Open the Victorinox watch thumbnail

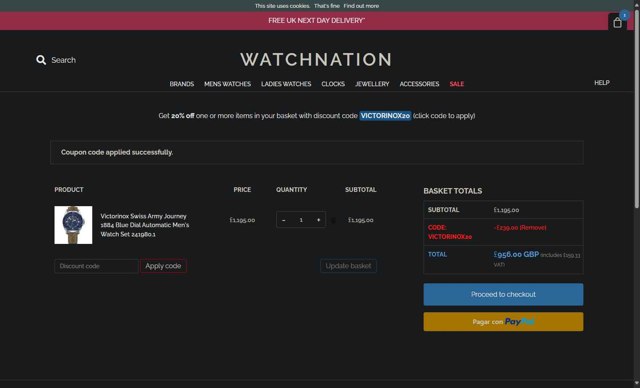click(73, 225)
